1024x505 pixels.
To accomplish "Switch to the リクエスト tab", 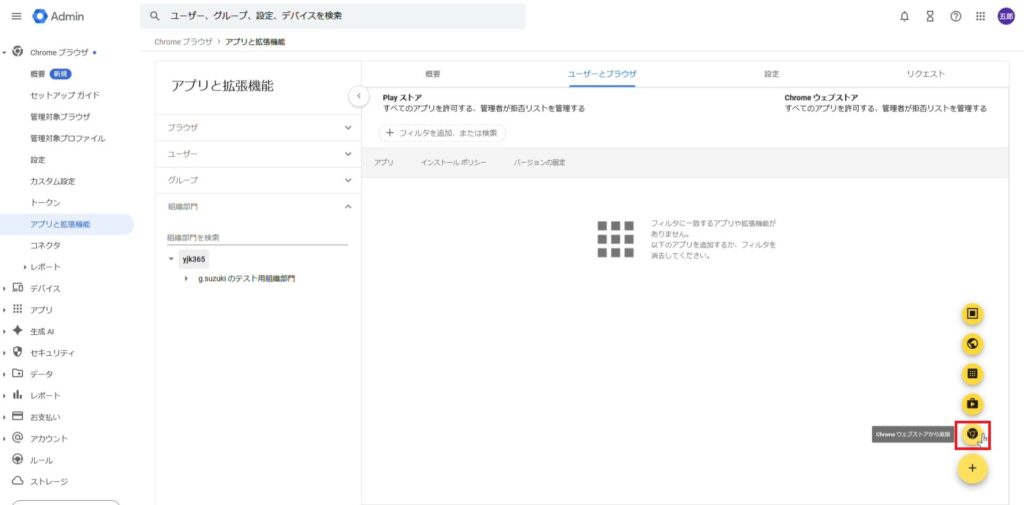I will (925, 74).
